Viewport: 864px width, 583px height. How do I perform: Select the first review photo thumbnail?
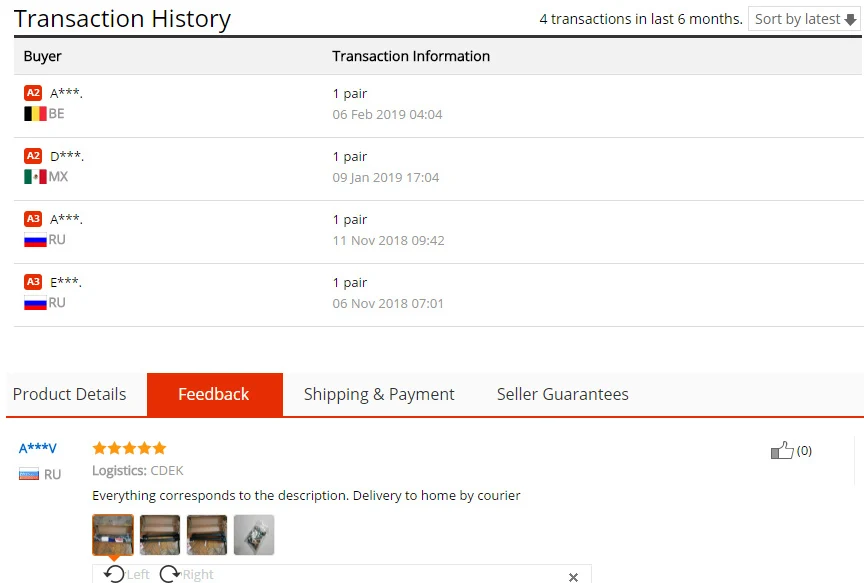(113, 535)
